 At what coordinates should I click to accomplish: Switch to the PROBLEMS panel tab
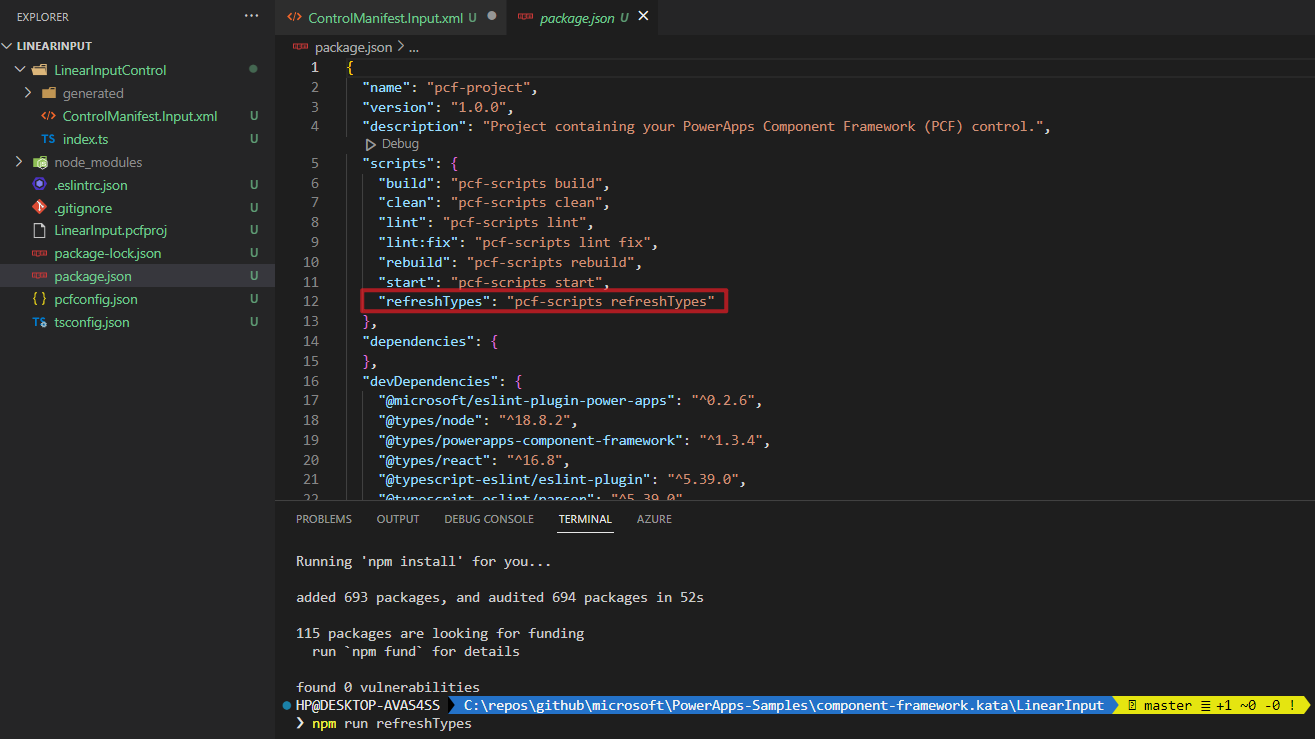tap(324, 519)
